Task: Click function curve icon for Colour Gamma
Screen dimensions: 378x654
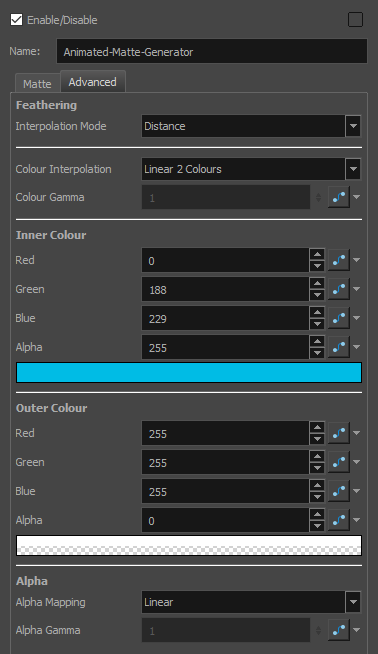Action: coord(339,197)
